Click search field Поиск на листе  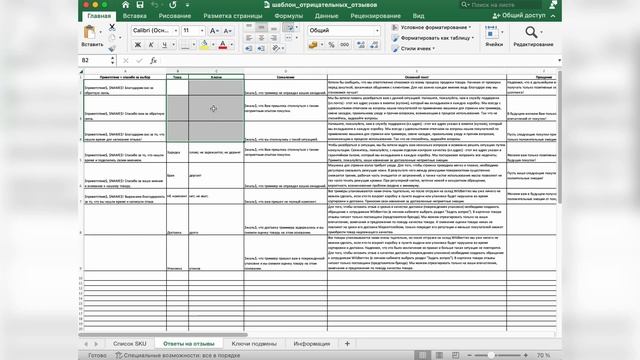tap(502, 5)
